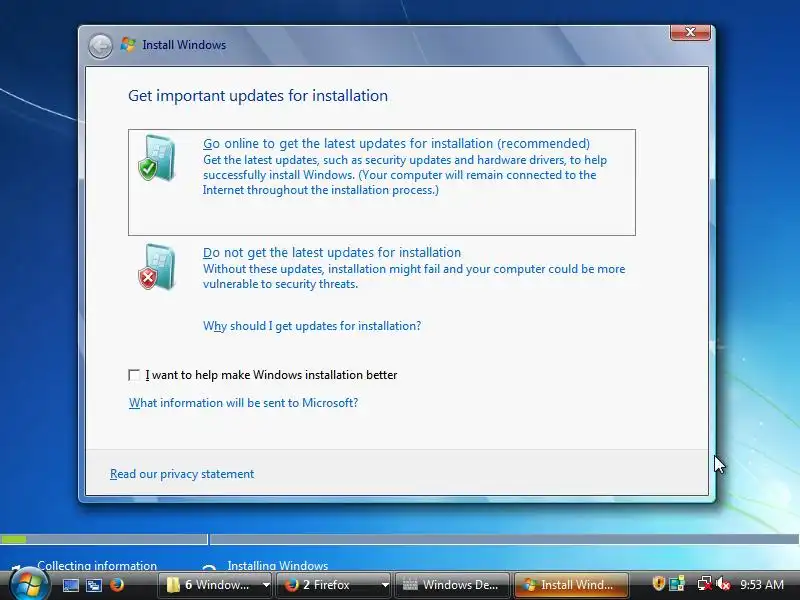The image size is (800, 600).
Task: Open the 6 Windows Explorer taskbar group
Action: coord(210,585)
